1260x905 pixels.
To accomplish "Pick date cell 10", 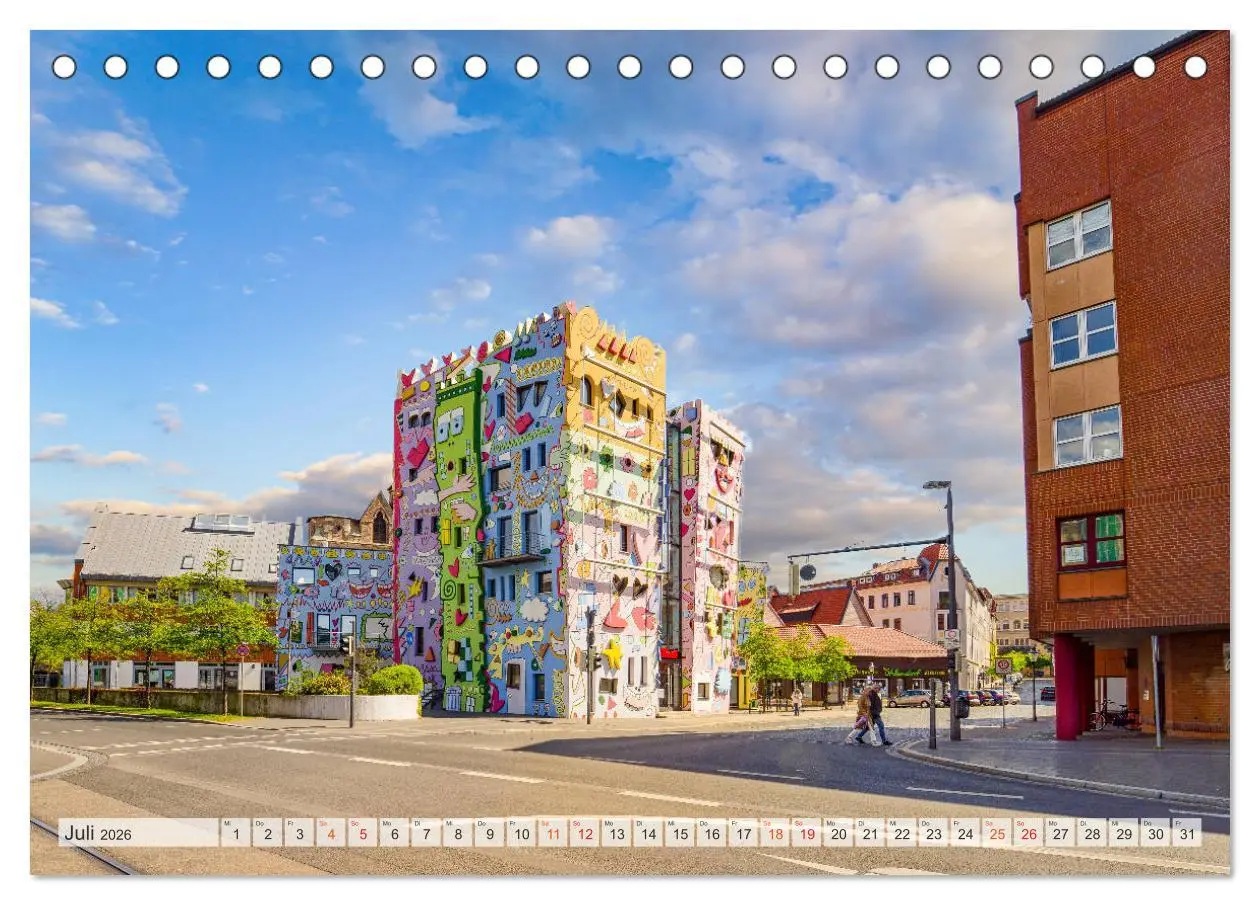I will [521, 832].
